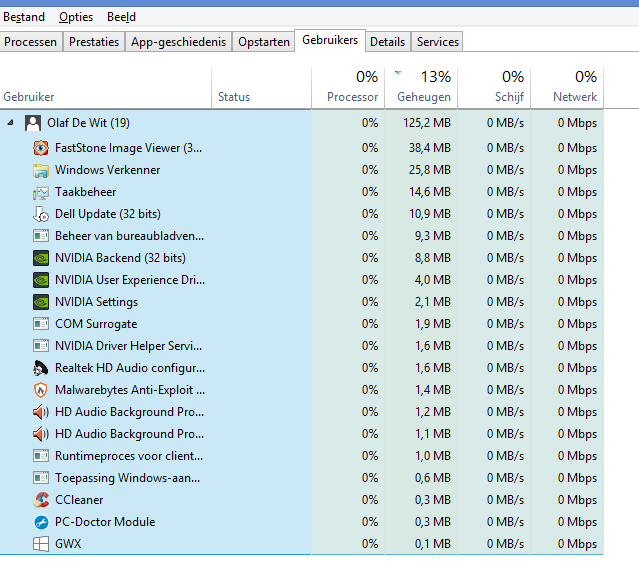Screen dimensions: 639x576
Task: Select the Taakbeheer process name
Action: click(86, 192)
